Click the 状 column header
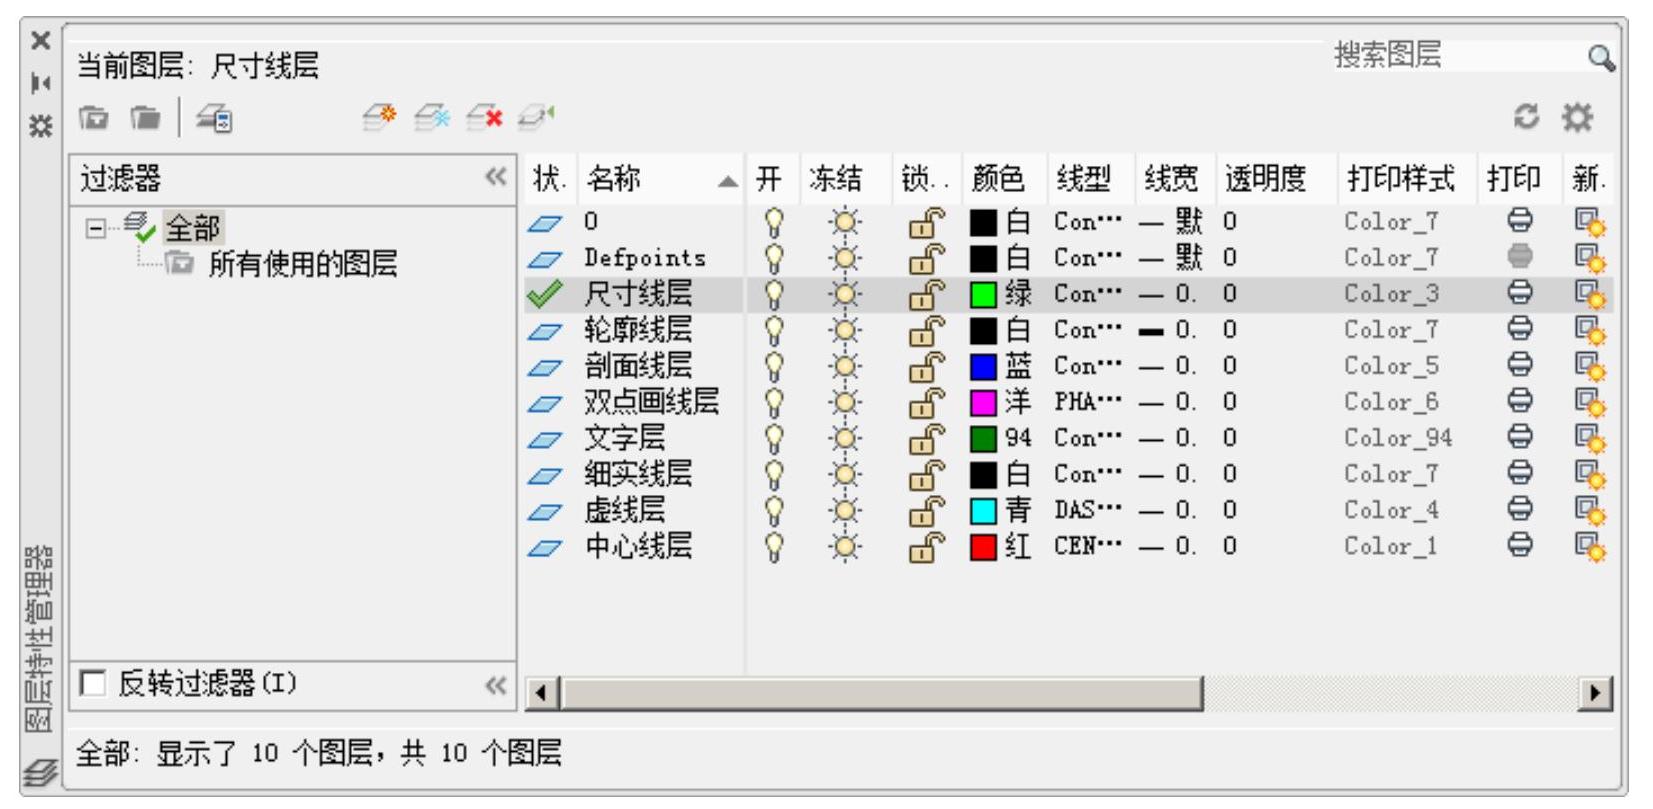 (550, 178)
